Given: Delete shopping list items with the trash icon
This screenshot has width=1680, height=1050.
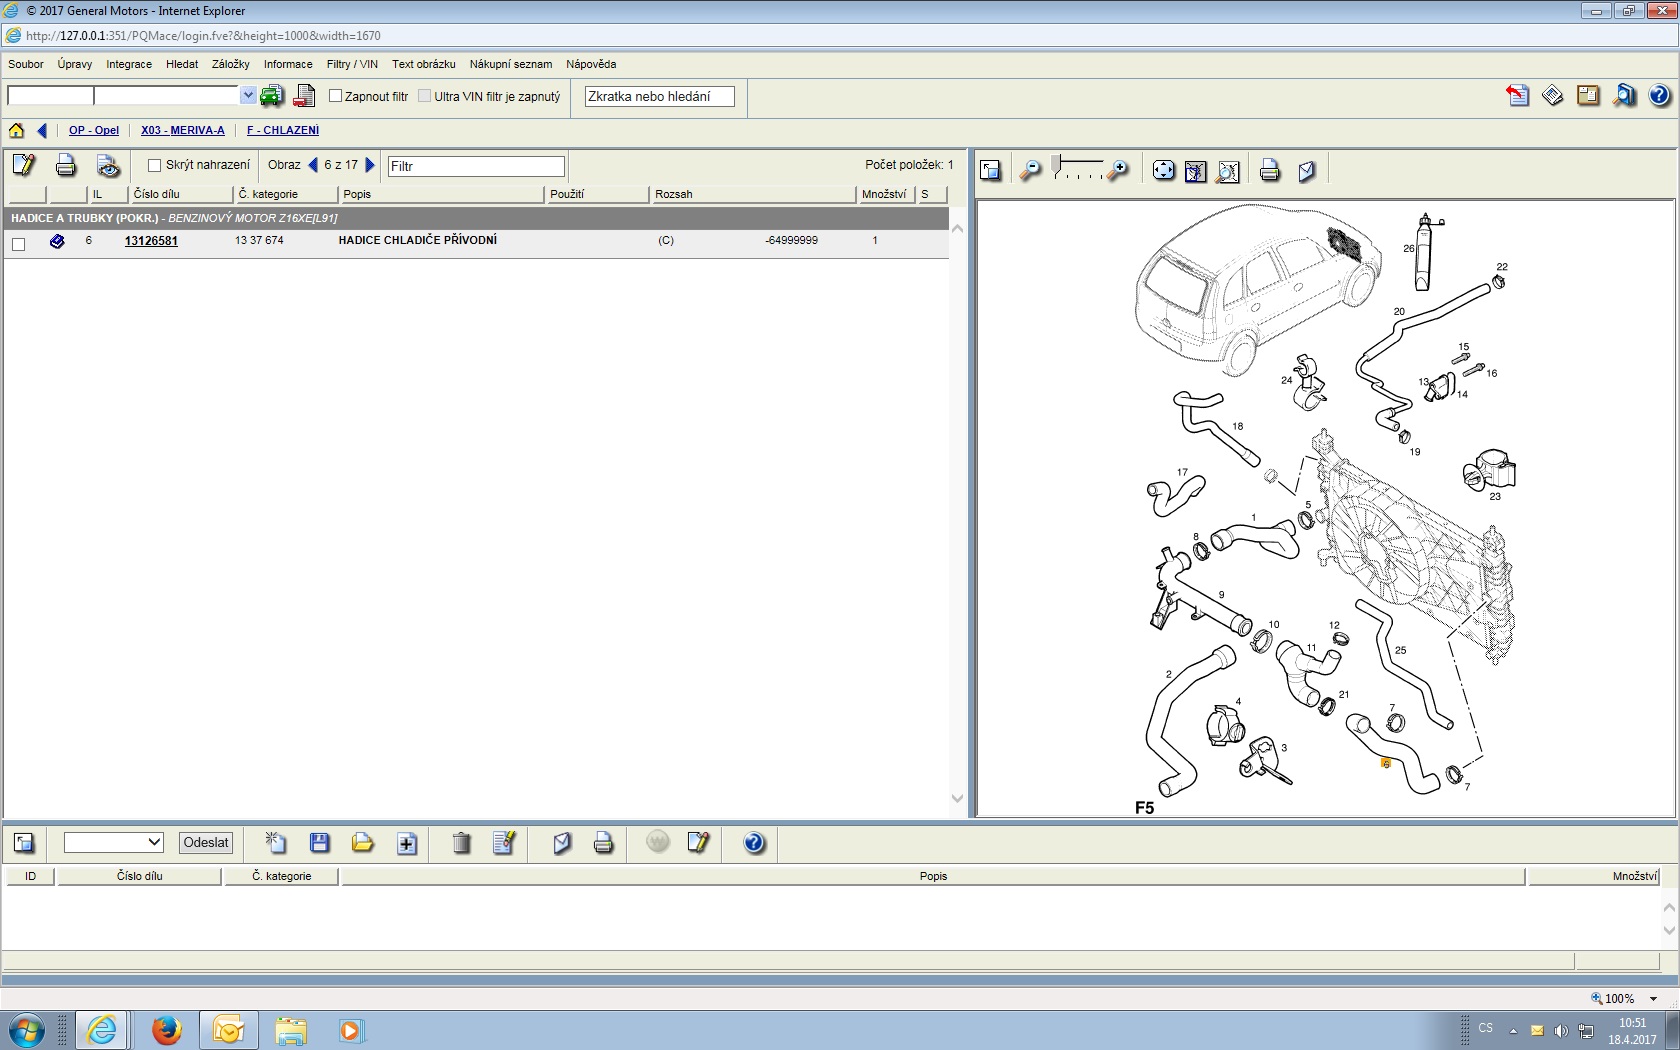Looking at the screenshot, I should coord(461,843).
